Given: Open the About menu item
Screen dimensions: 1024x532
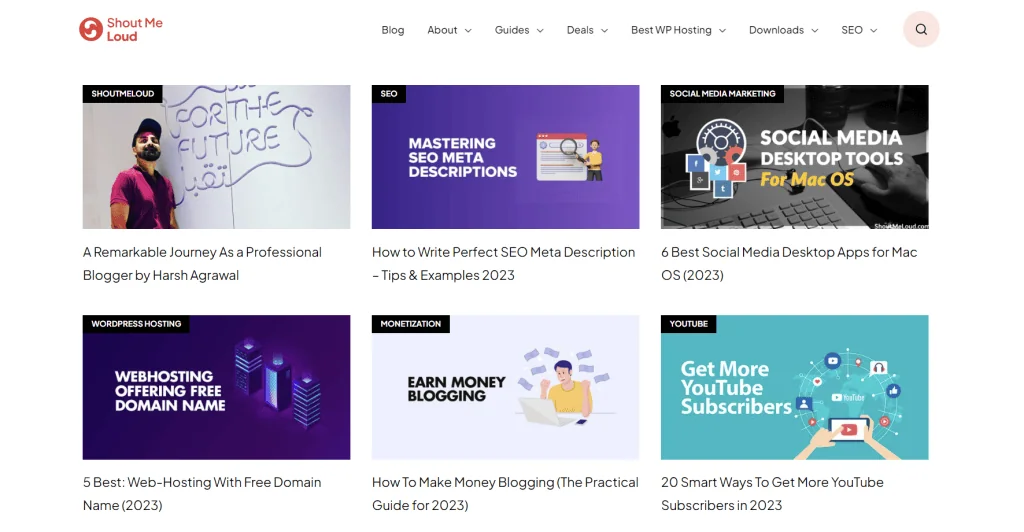Looking at the screenshot, I should click(x=442, y=30).
